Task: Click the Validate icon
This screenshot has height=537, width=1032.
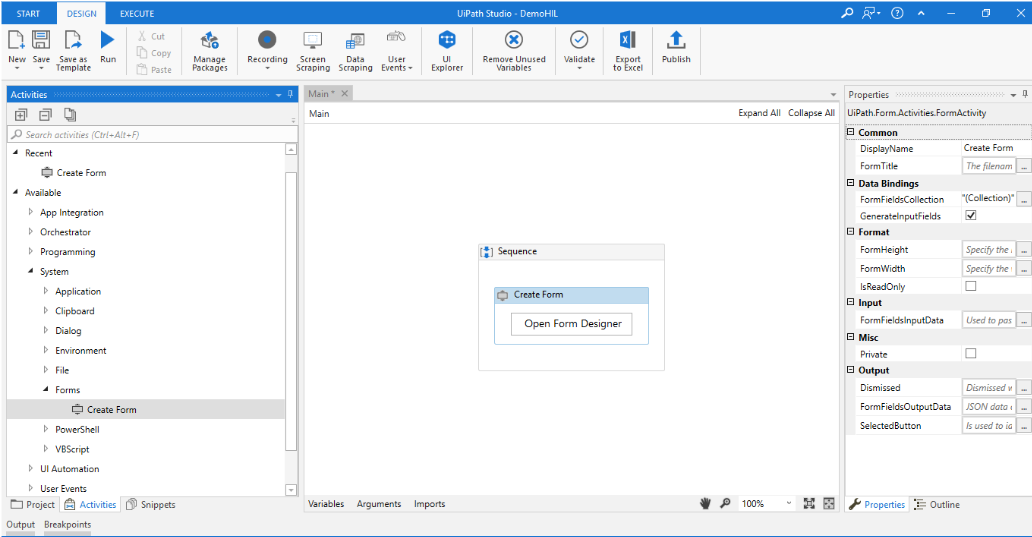Action: click(x=579, y=41)
